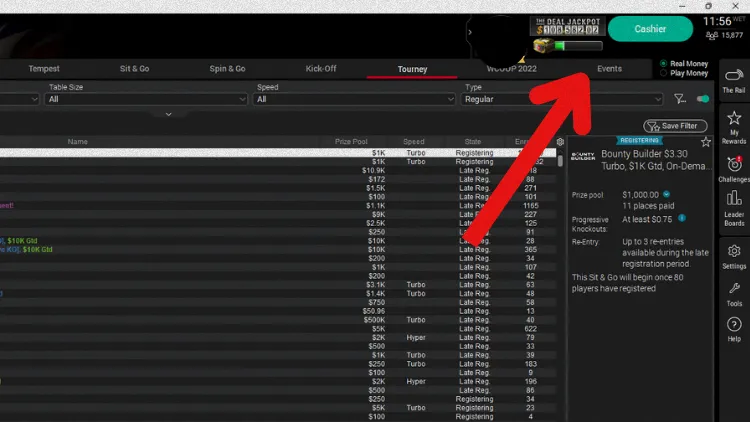
Task: Open My Rewards star icon
Action: click(733, 123)
